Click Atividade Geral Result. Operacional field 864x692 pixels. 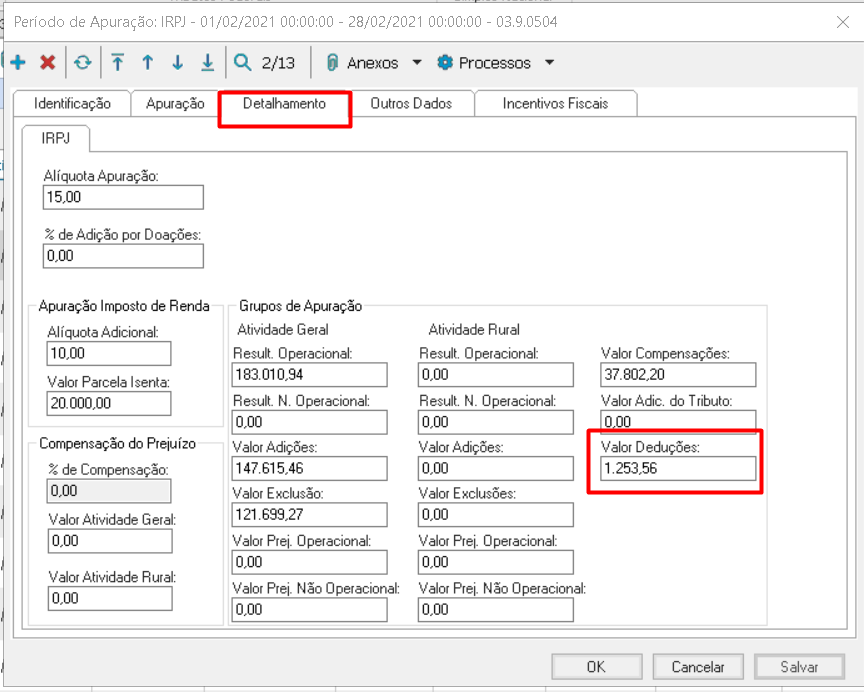310,375
